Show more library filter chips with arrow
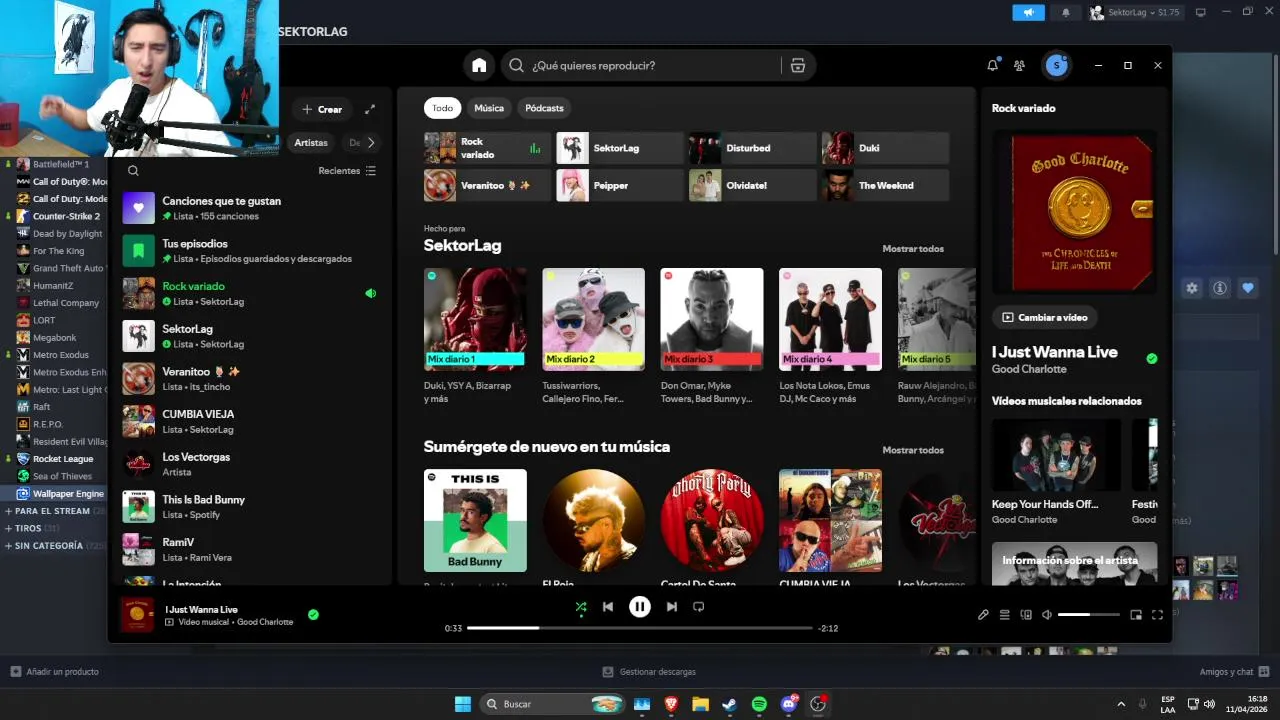 click(x=371, y=143)
